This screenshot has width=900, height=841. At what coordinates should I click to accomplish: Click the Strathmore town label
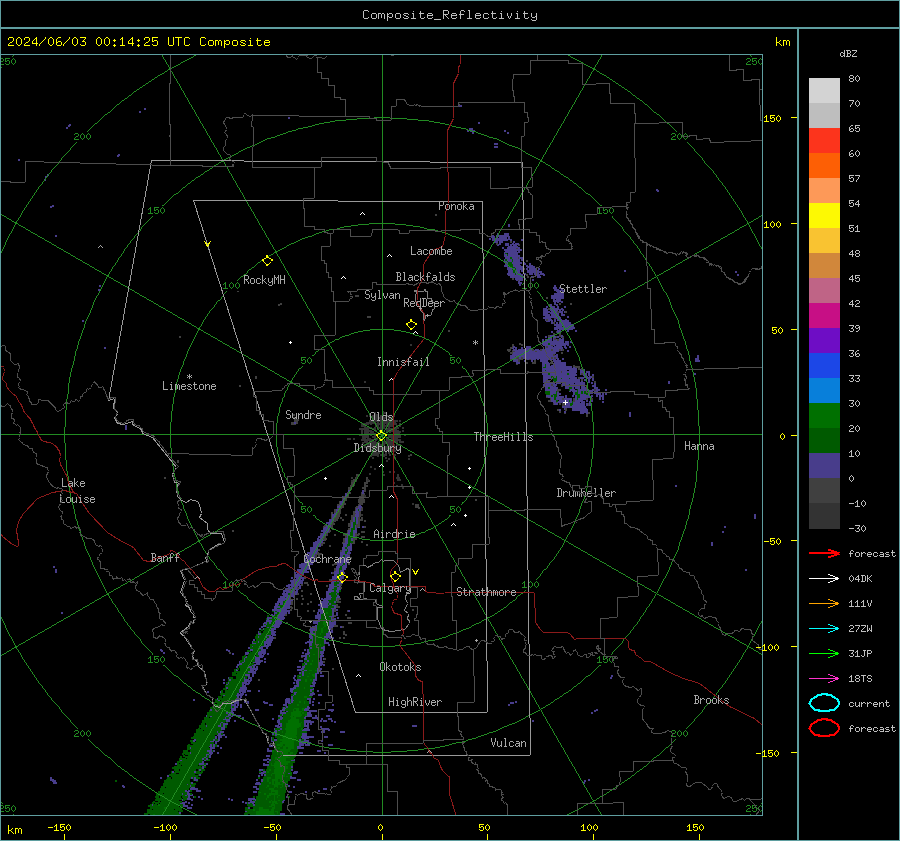coord(486,592)
